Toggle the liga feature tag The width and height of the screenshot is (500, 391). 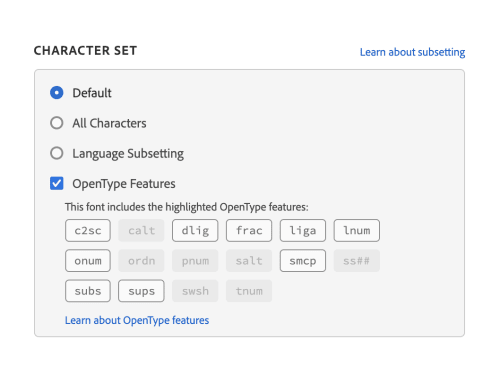click(303, 230)
